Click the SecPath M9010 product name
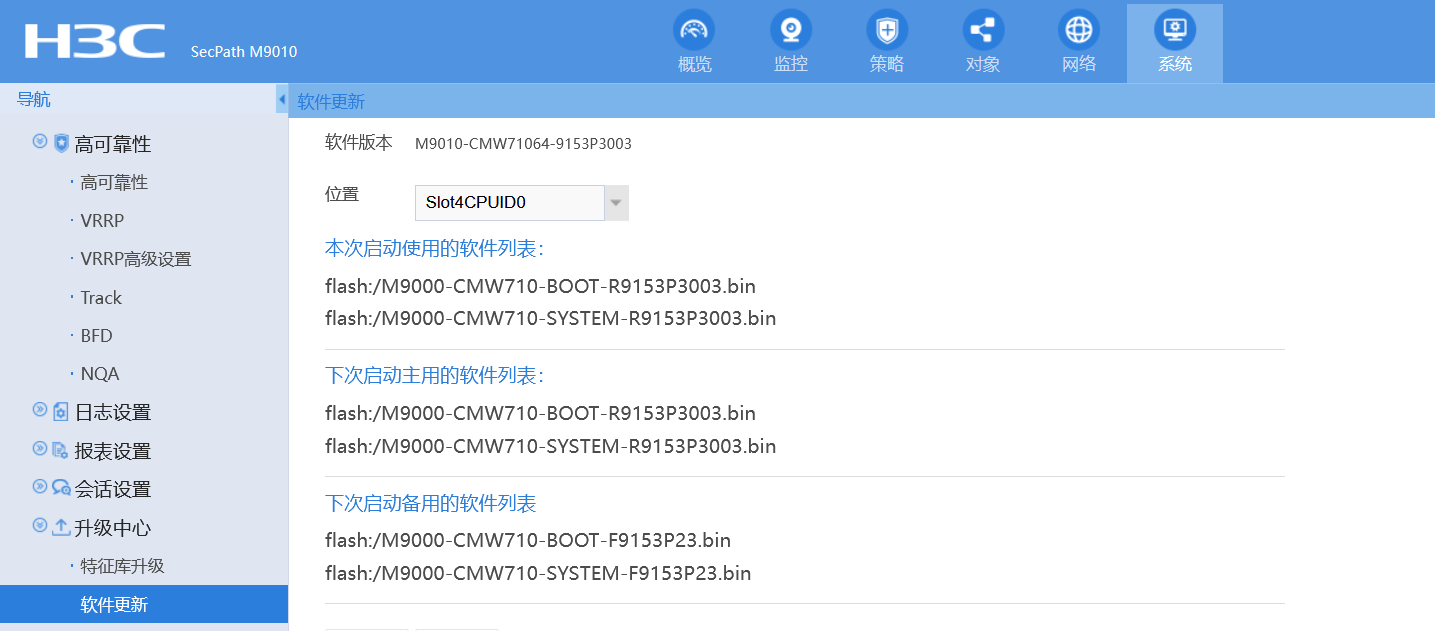The height and width of the screenshot is (631, 1435). point(244,51)
